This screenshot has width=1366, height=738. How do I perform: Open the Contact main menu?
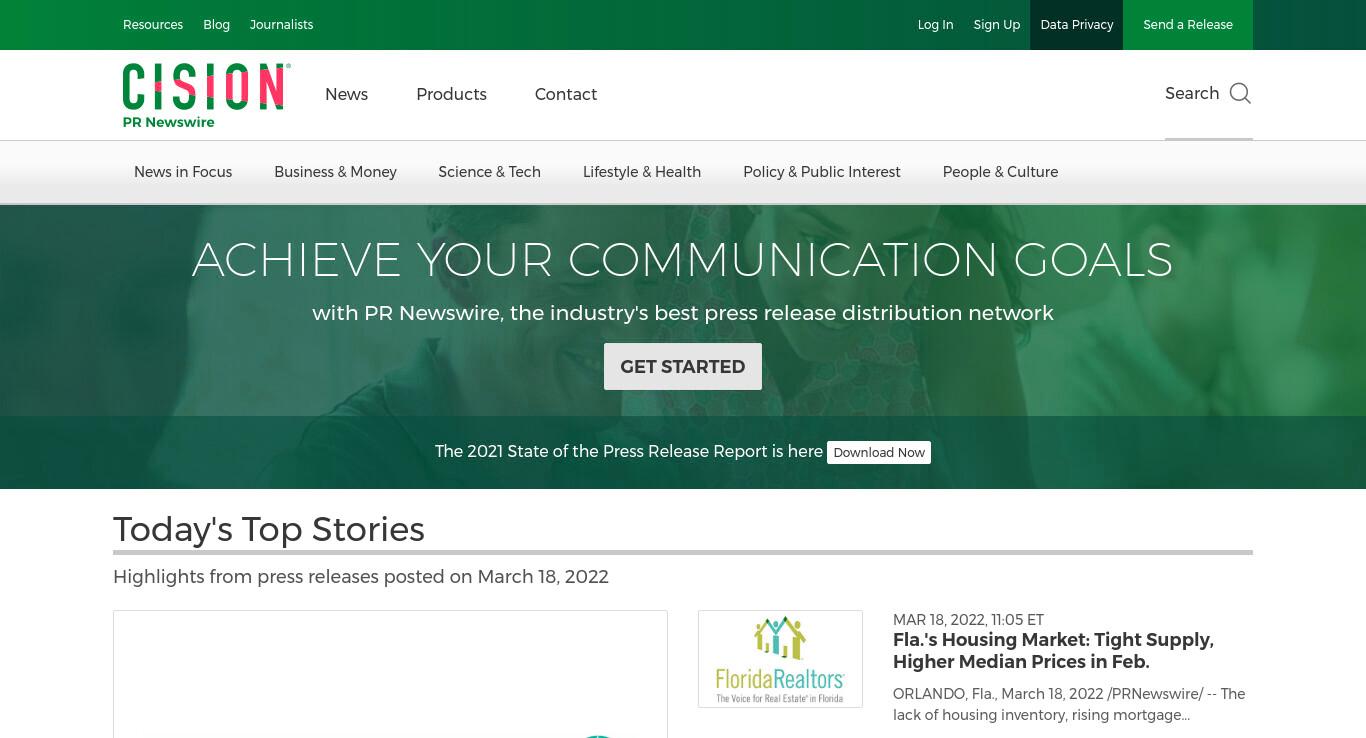(566, 94)
